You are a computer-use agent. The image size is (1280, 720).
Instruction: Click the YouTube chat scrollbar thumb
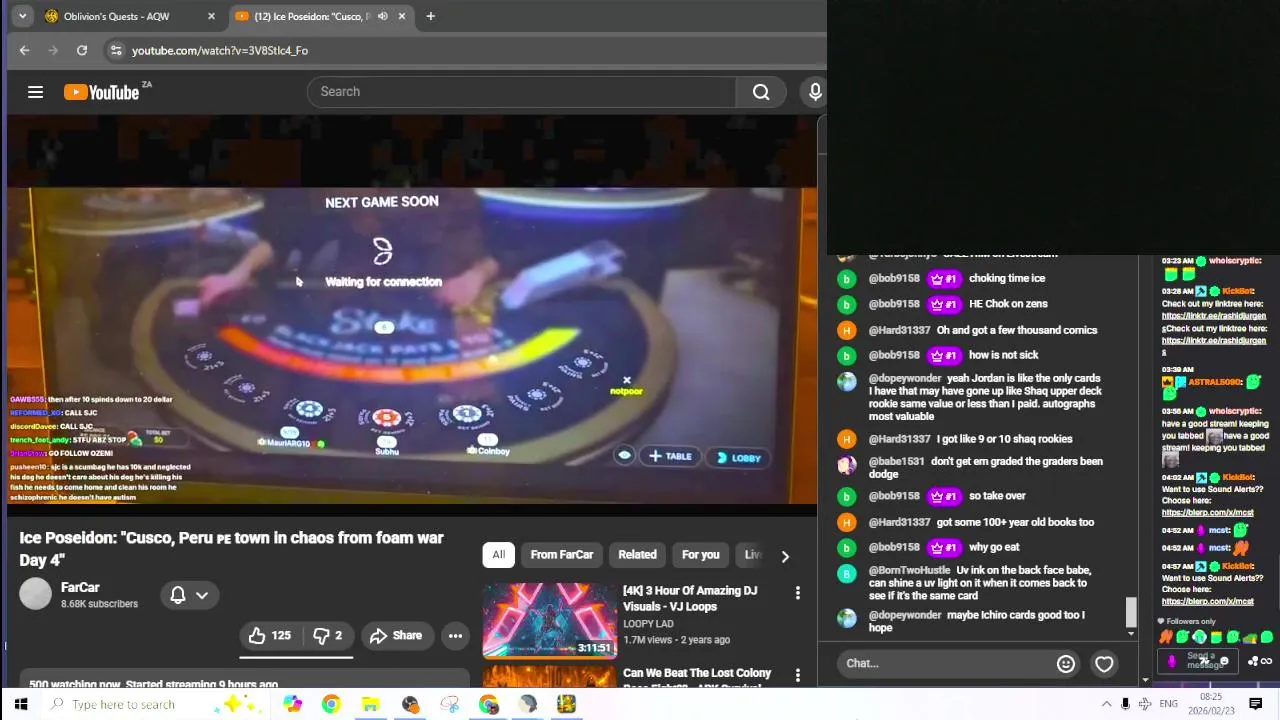tap(1131, 611)
